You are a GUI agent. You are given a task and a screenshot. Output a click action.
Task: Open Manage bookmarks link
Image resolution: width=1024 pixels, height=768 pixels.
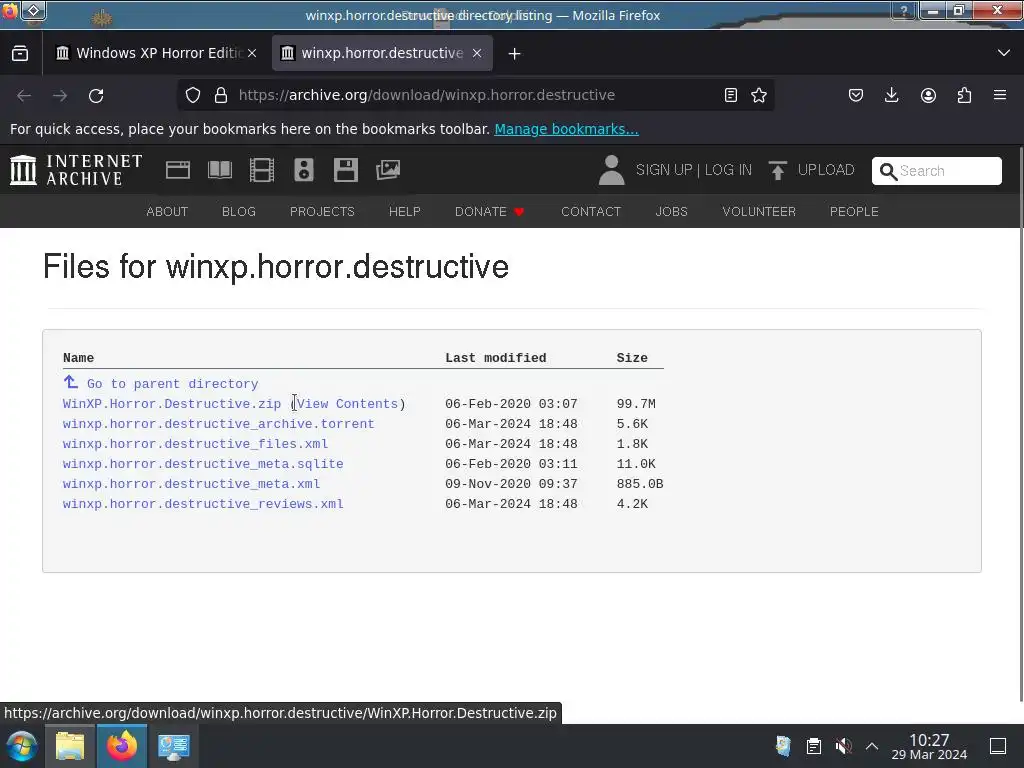coord(566,129)
